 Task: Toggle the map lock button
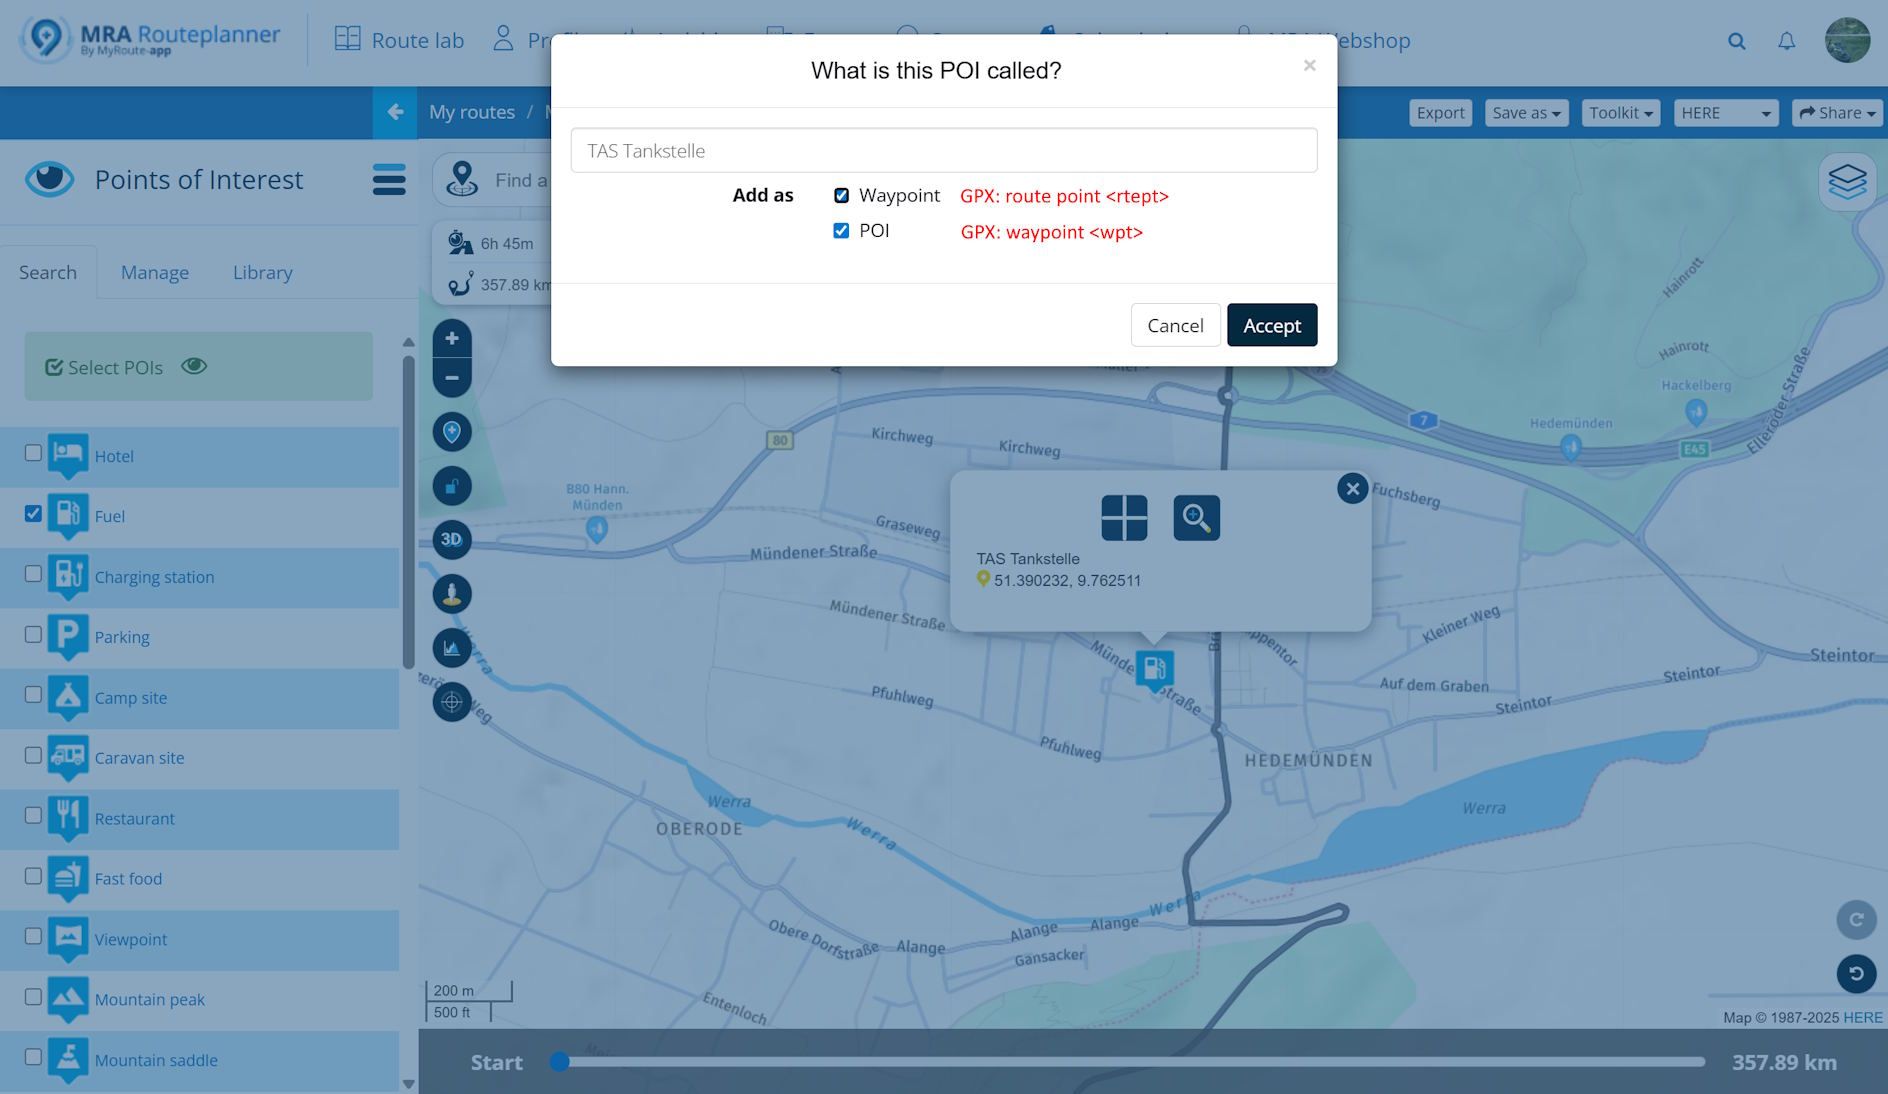(452, 486)
